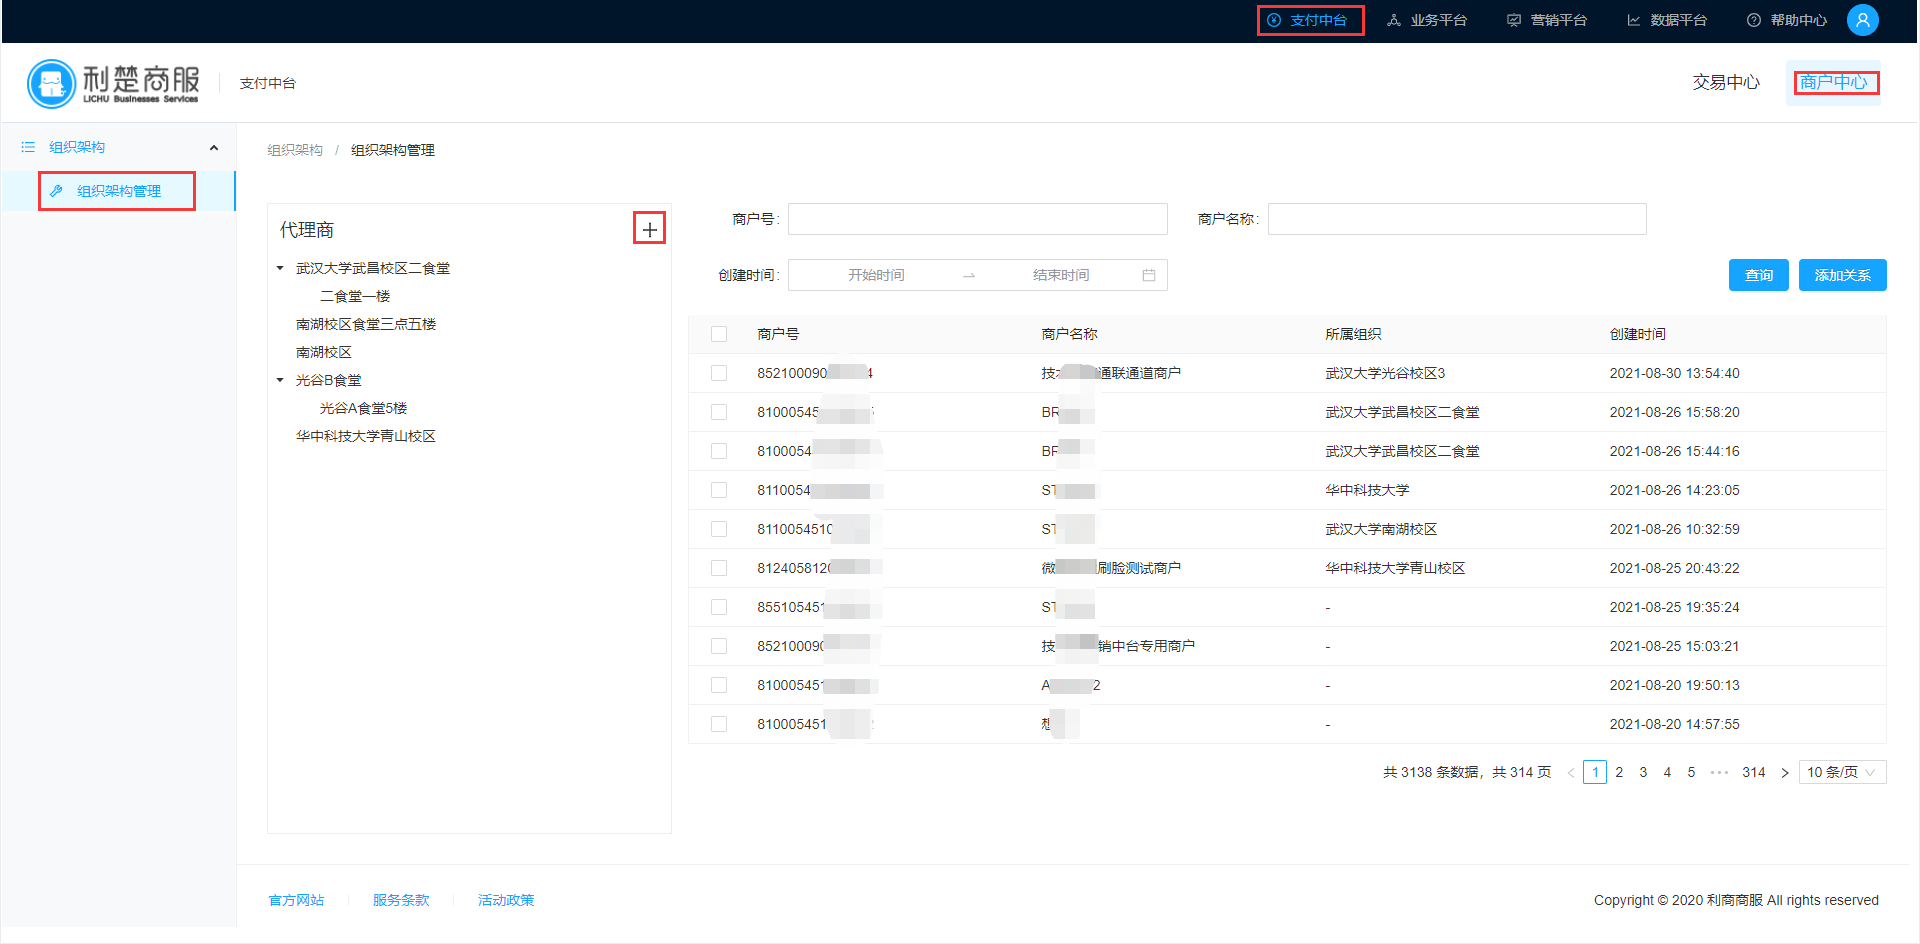Open 支付中台 in top navigation
Screen dimensions: 1920x944
coord(1307,20)
